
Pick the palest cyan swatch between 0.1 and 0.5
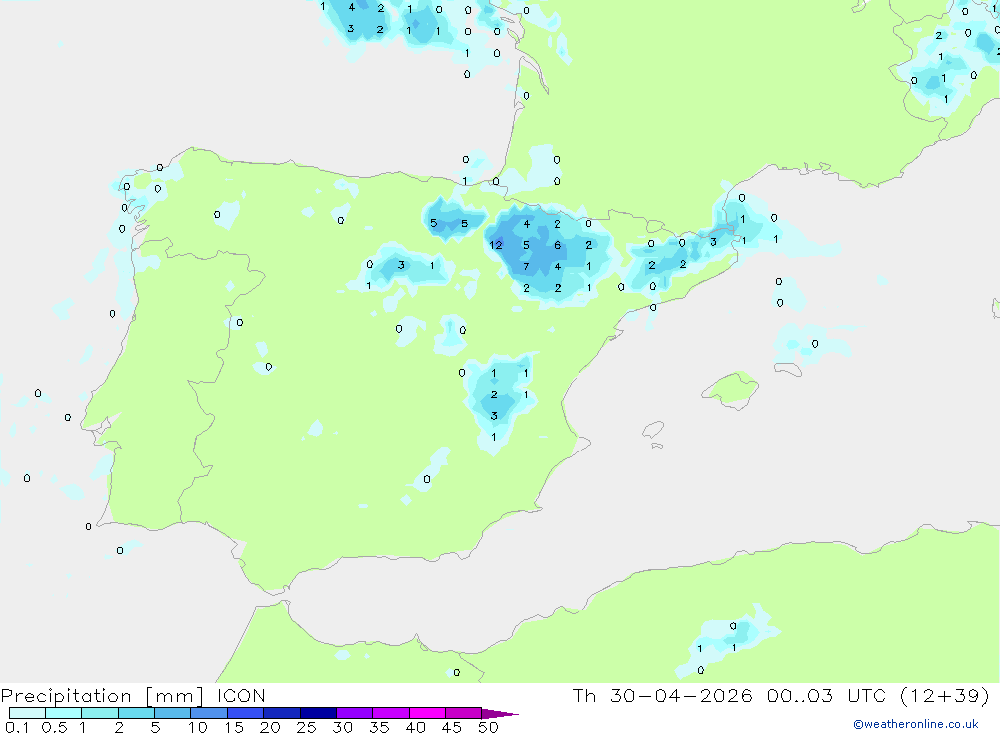point(27,713)
